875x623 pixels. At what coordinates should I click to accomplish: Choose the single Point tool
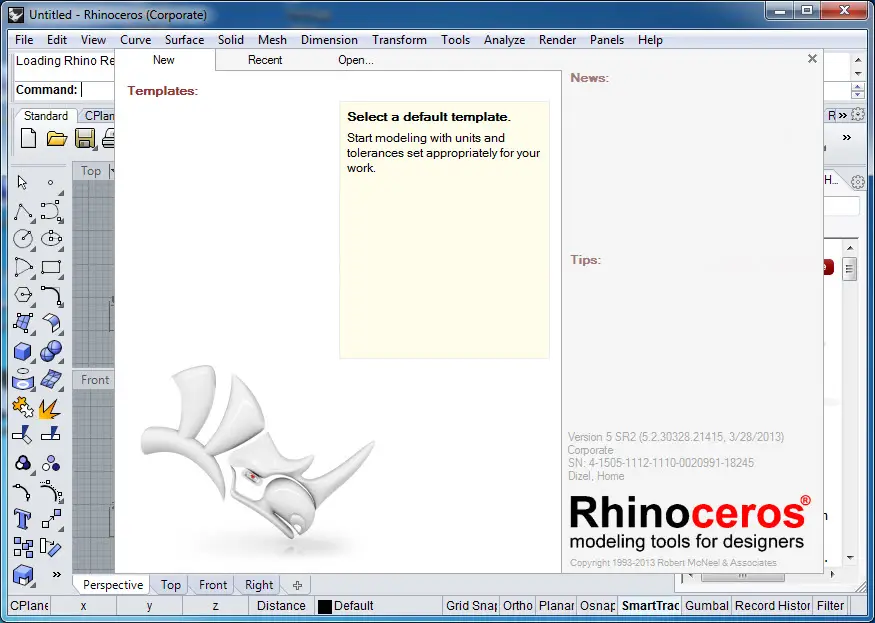51,183
